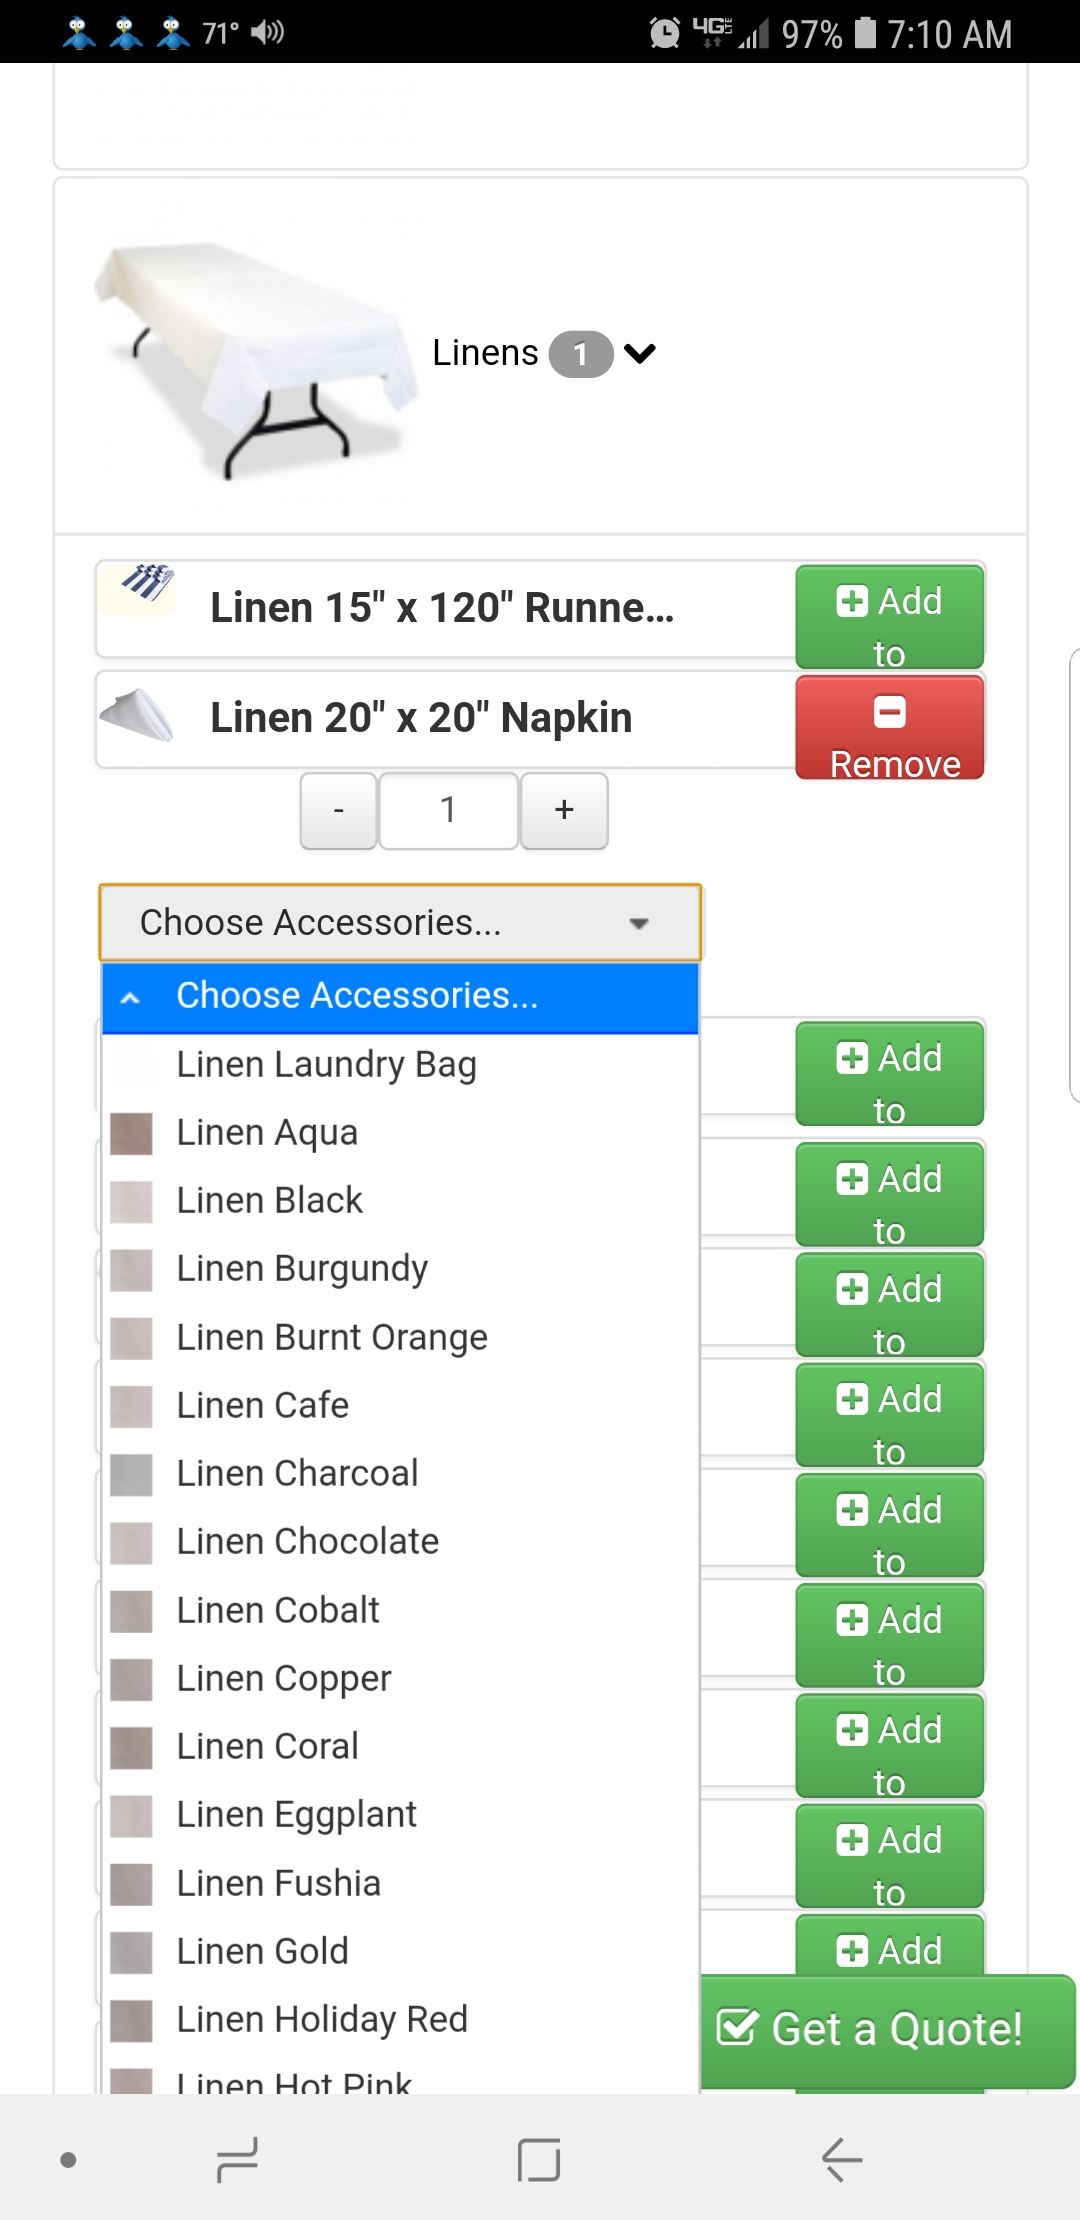This screenshot has width=1080, height=2220.
Task: Increase napkin quantity with plus button
Action: tap(564, 811)
